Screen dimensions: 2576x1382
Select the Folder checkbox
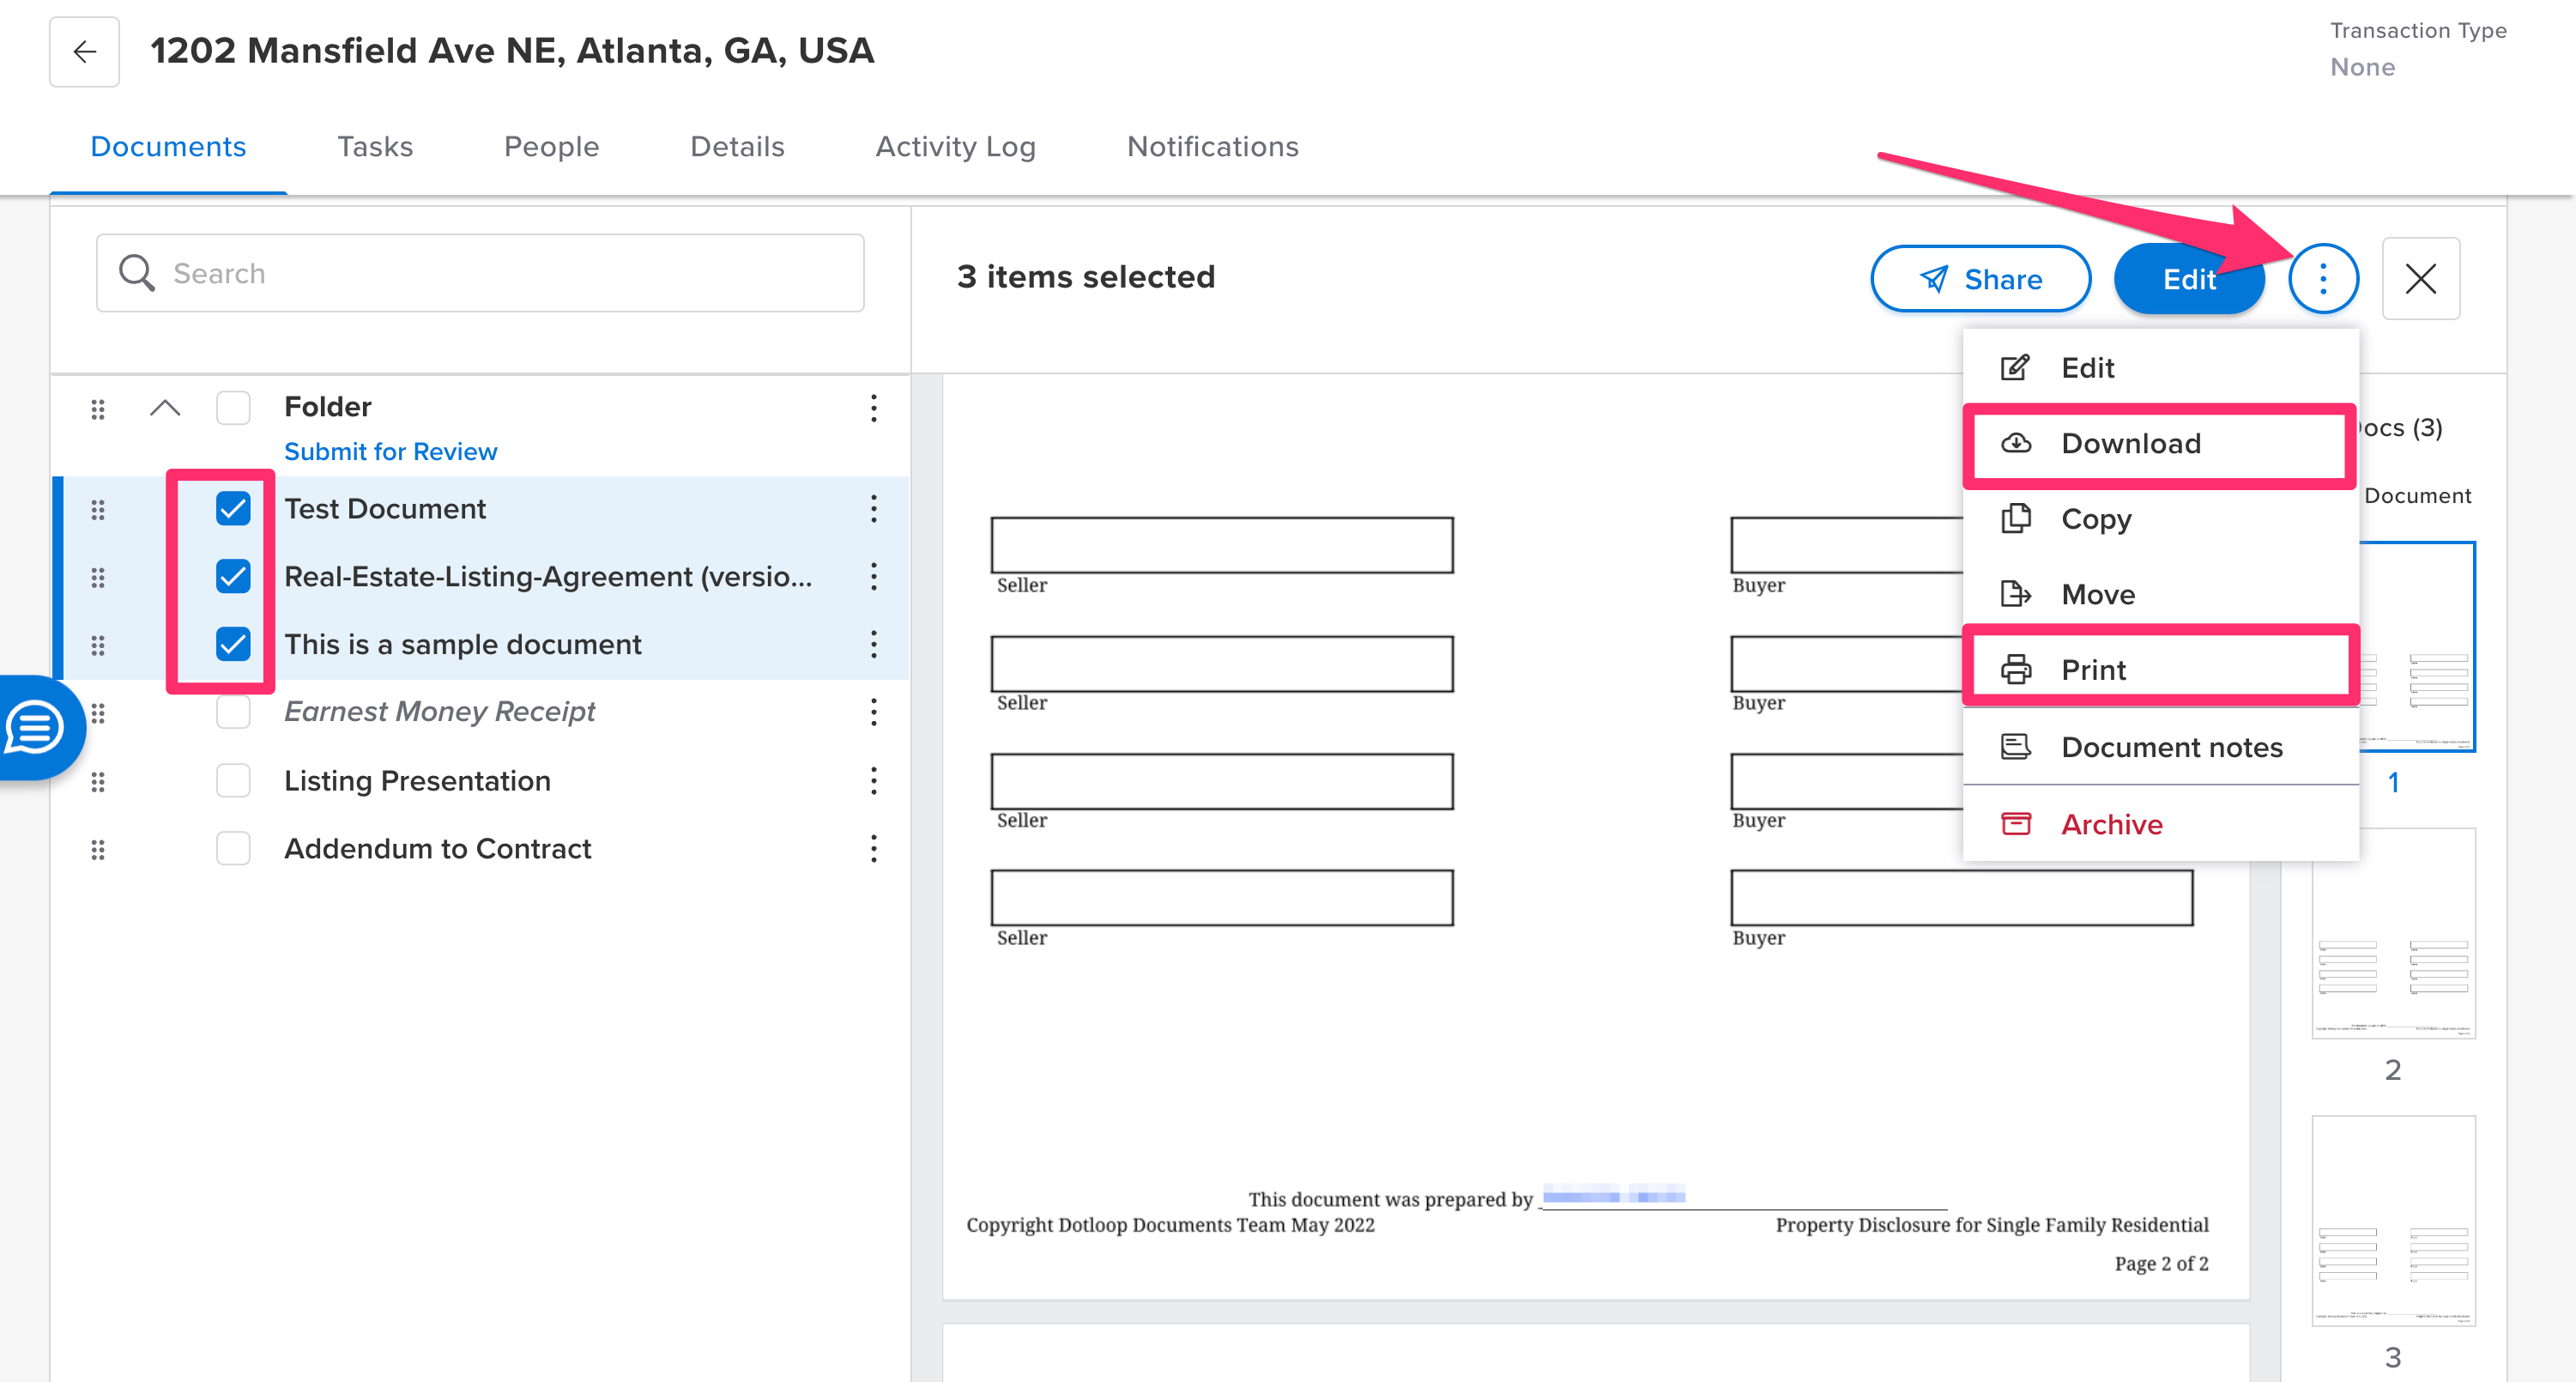tap(233, 408)
